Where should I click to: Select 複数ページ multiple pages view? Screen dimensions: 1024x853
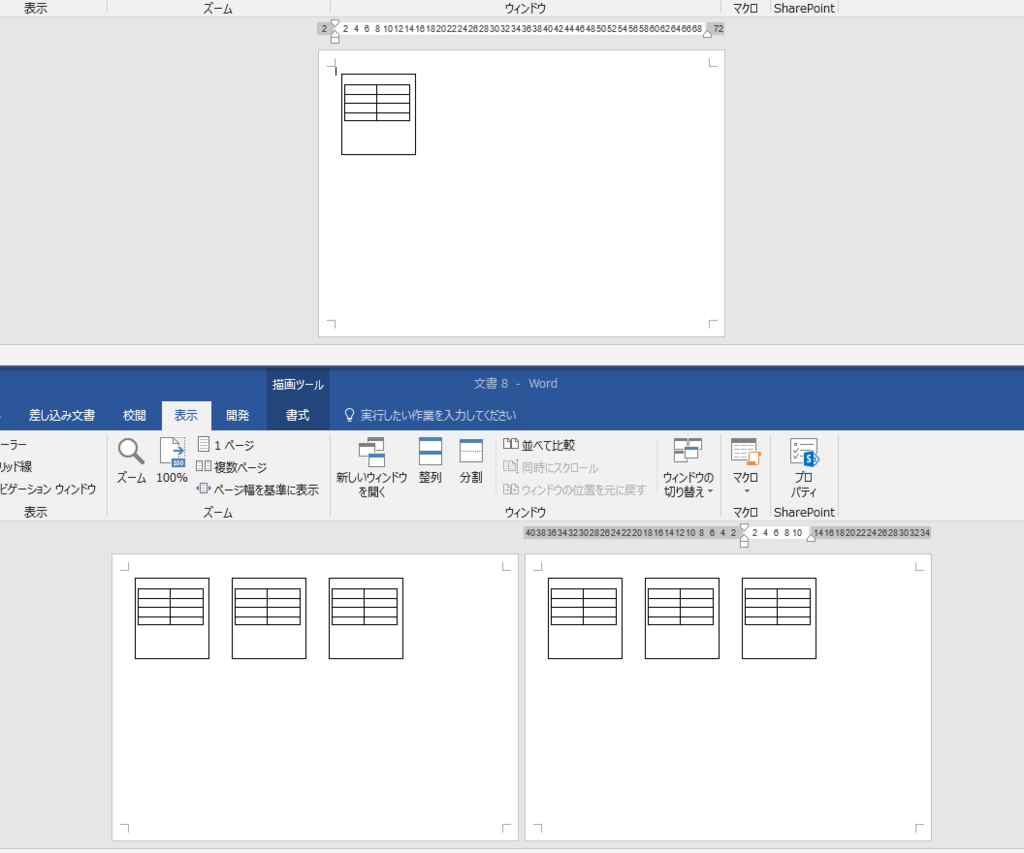pos(232,467)
